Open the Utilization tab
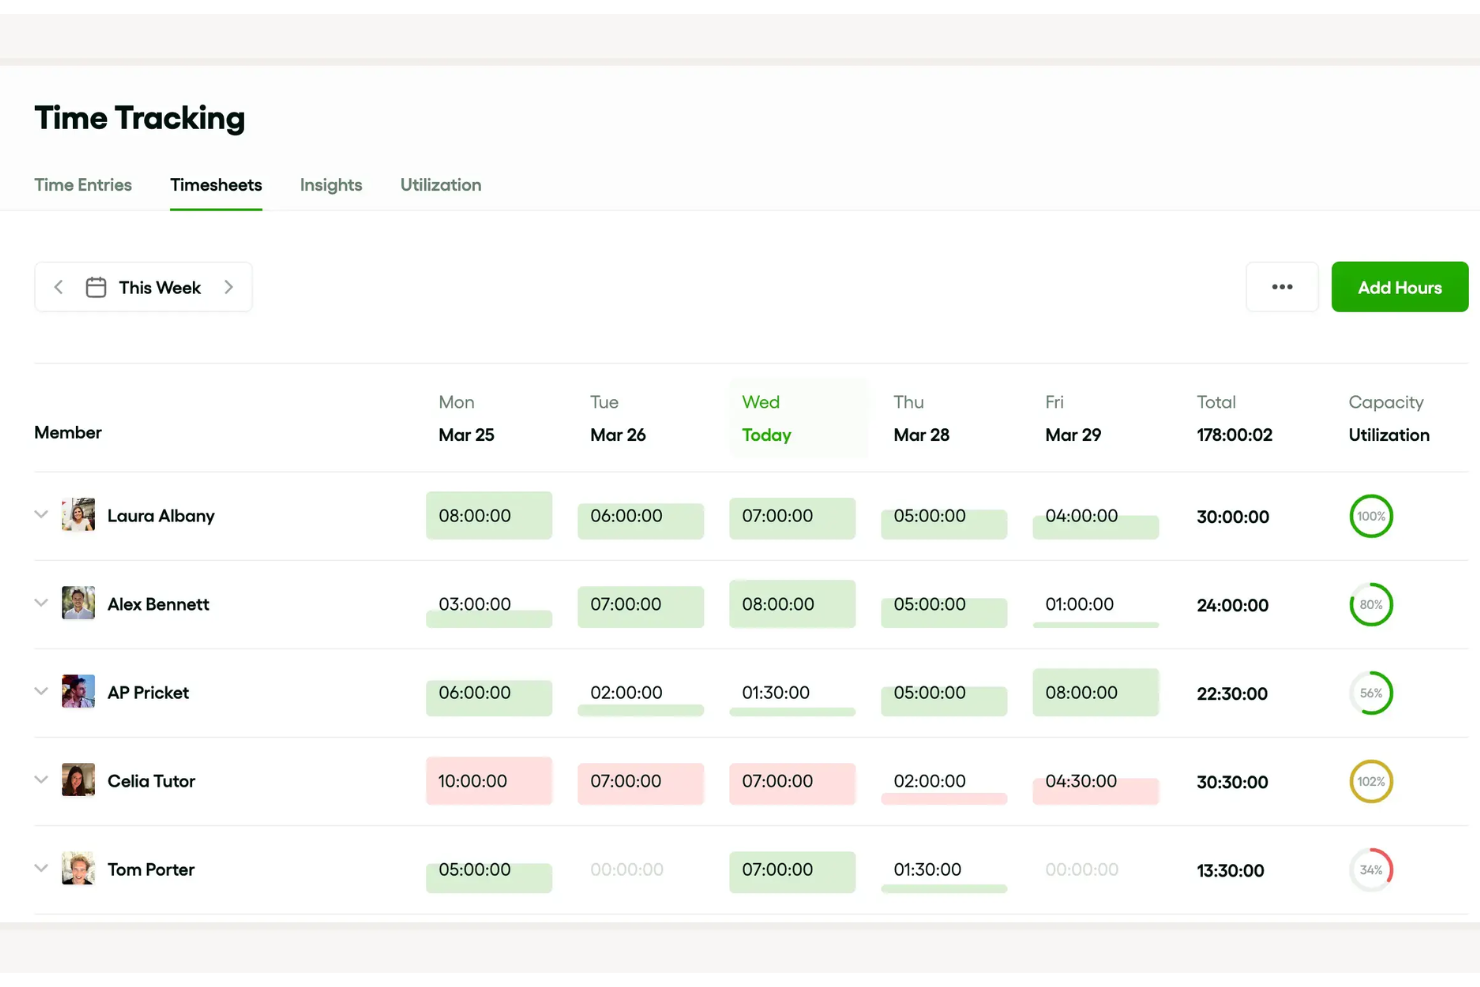 [441, 185]
